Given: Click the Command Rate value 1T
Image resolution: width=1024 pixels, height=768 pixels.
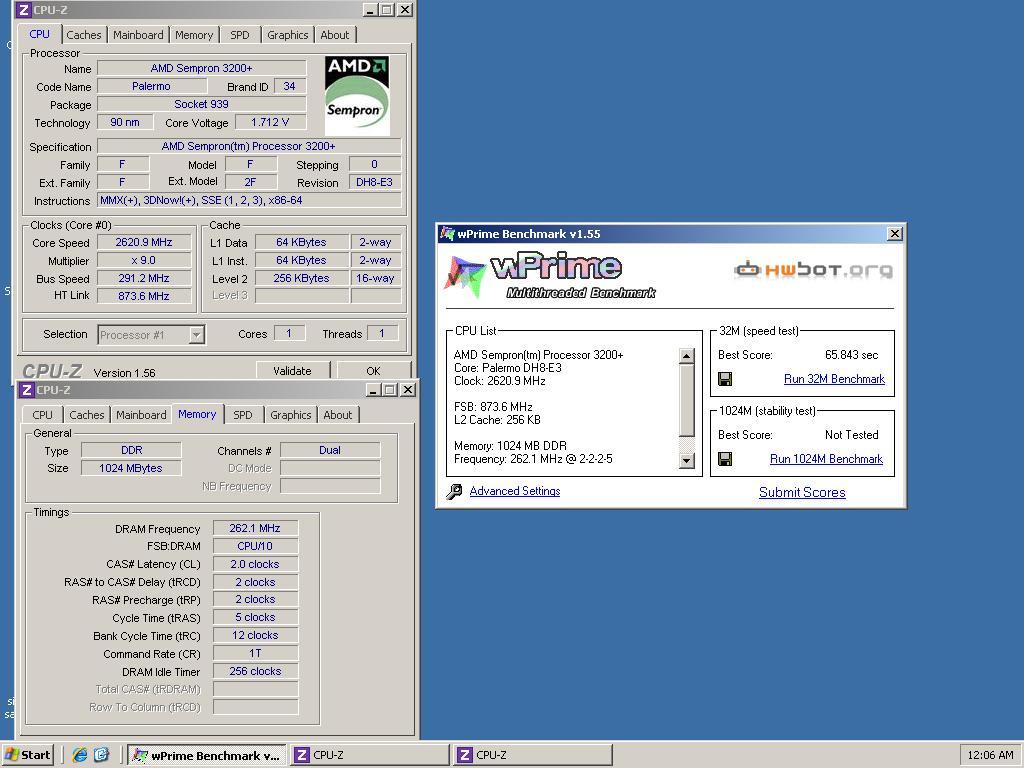Looking at the screenshot, I should (255, 653).
